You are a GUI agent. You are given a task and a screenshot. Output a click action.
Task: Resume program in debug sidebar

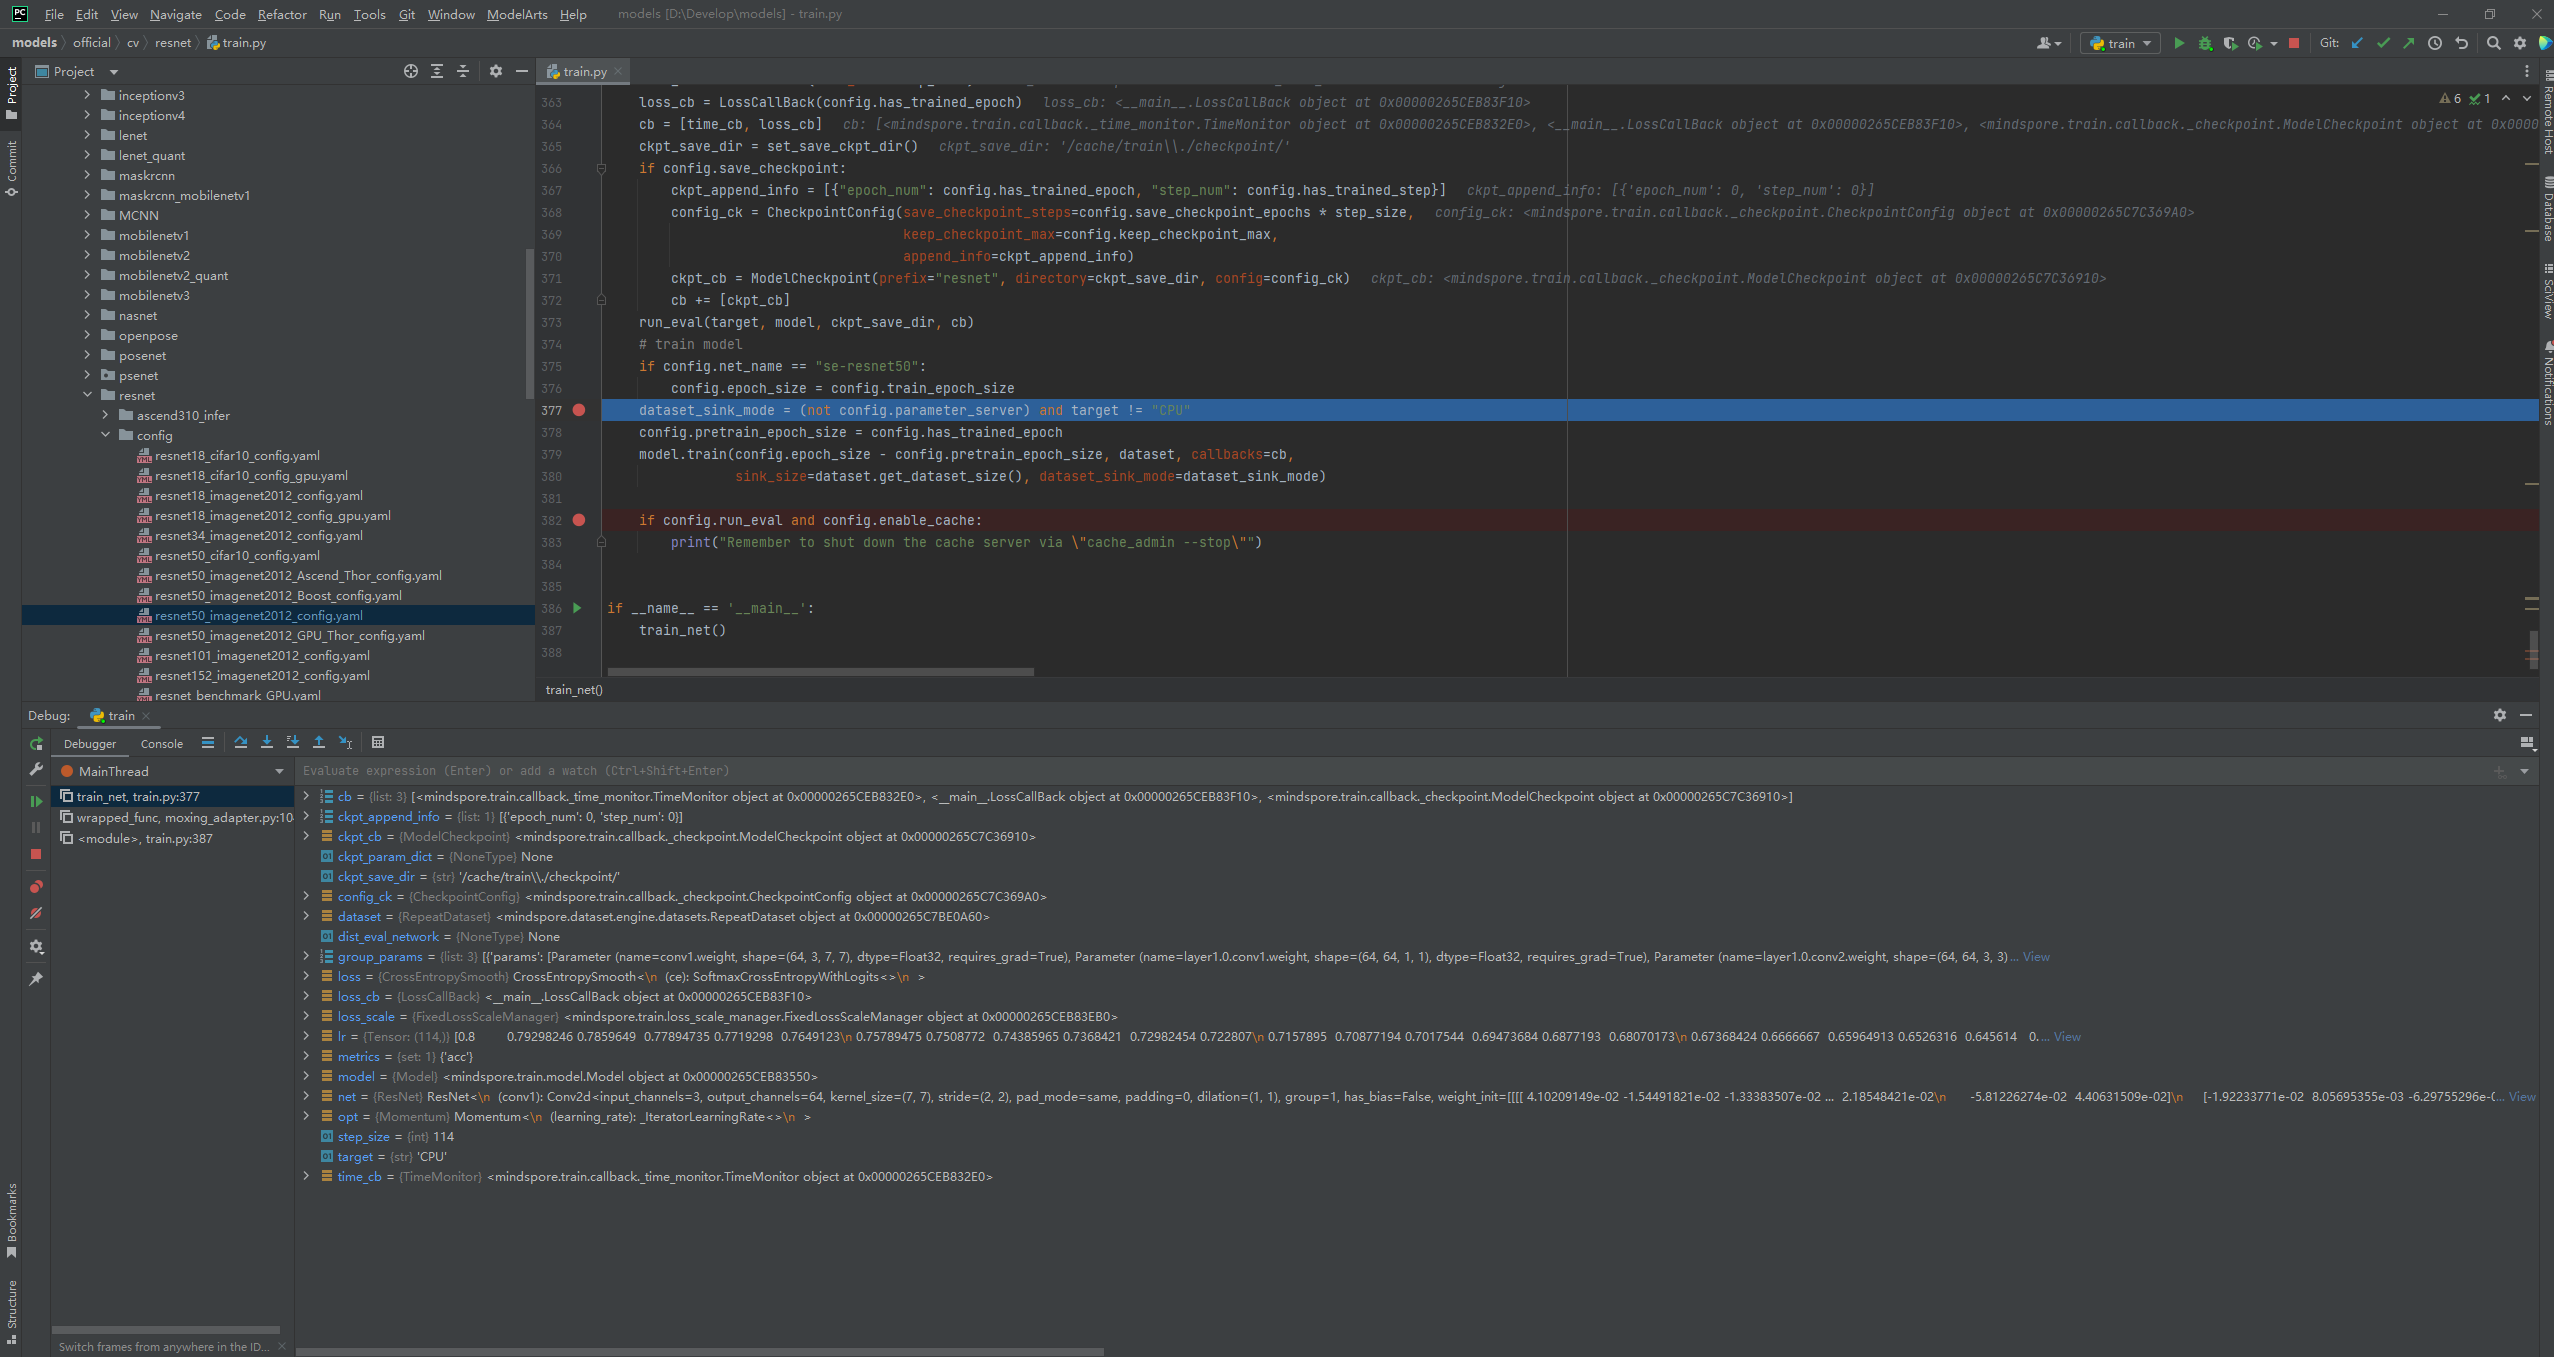coord(36,801)
